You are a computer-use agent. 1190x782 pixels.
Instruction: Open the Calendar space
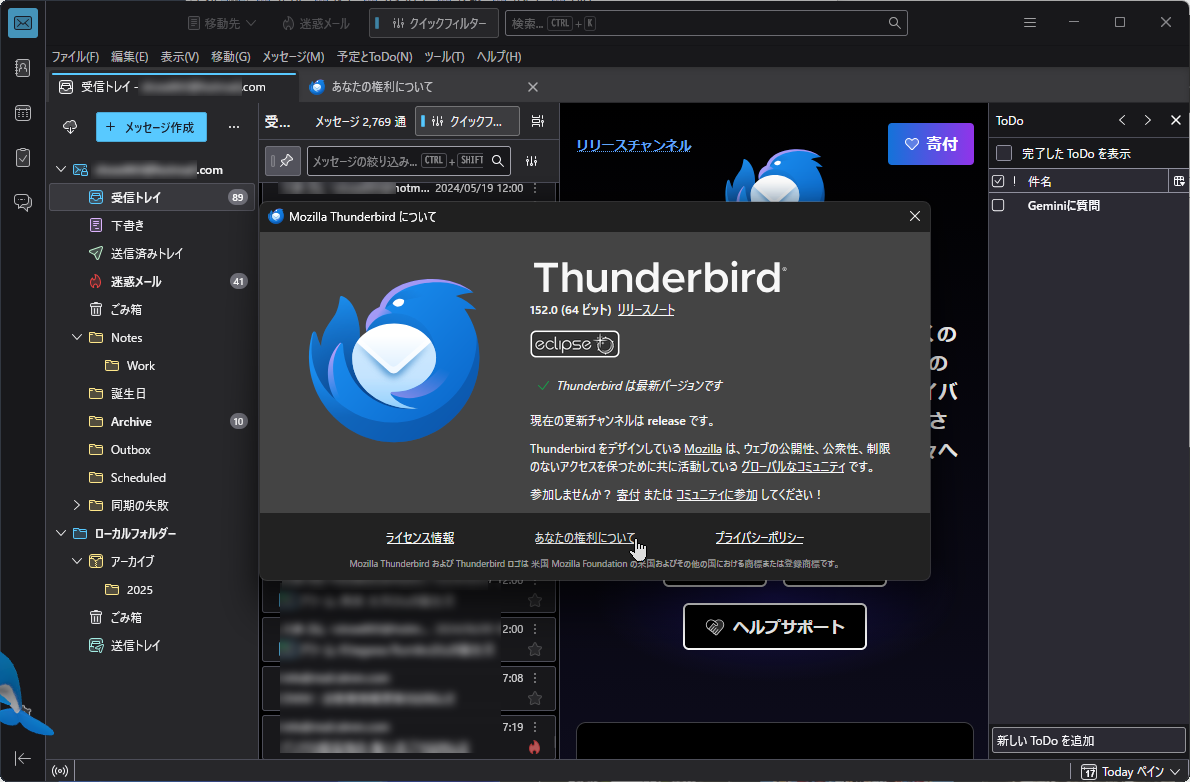pos(23,113)
